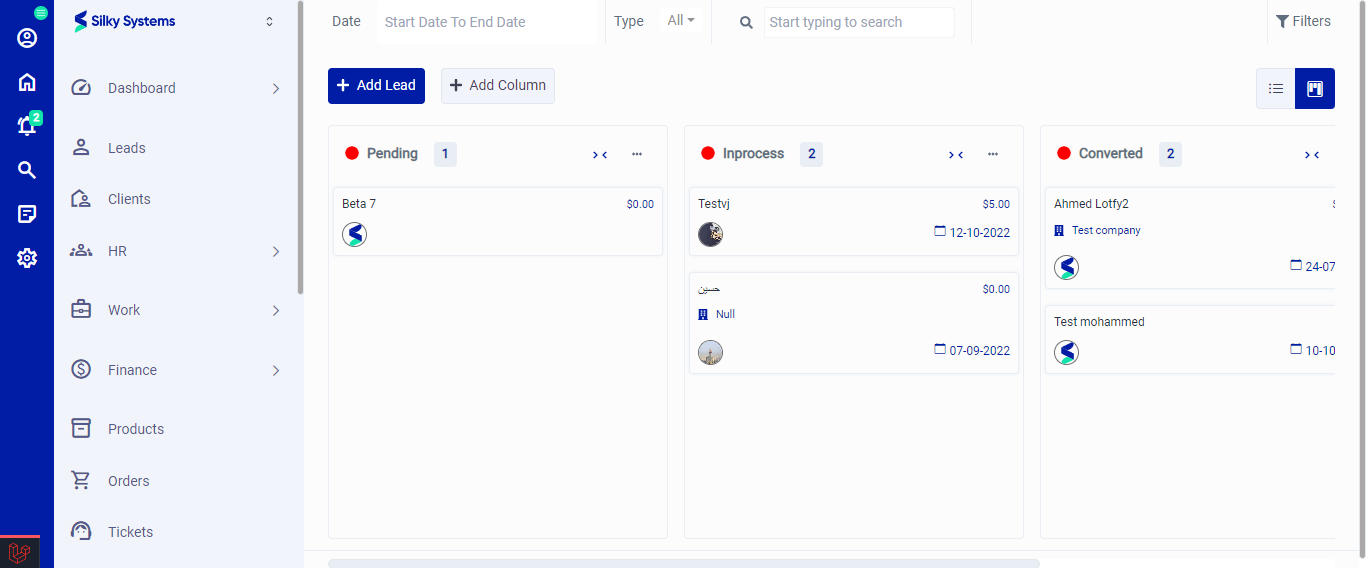Expand the Dashboard menu chevron
Screen dimensions: 1366x568
(276, 89)
